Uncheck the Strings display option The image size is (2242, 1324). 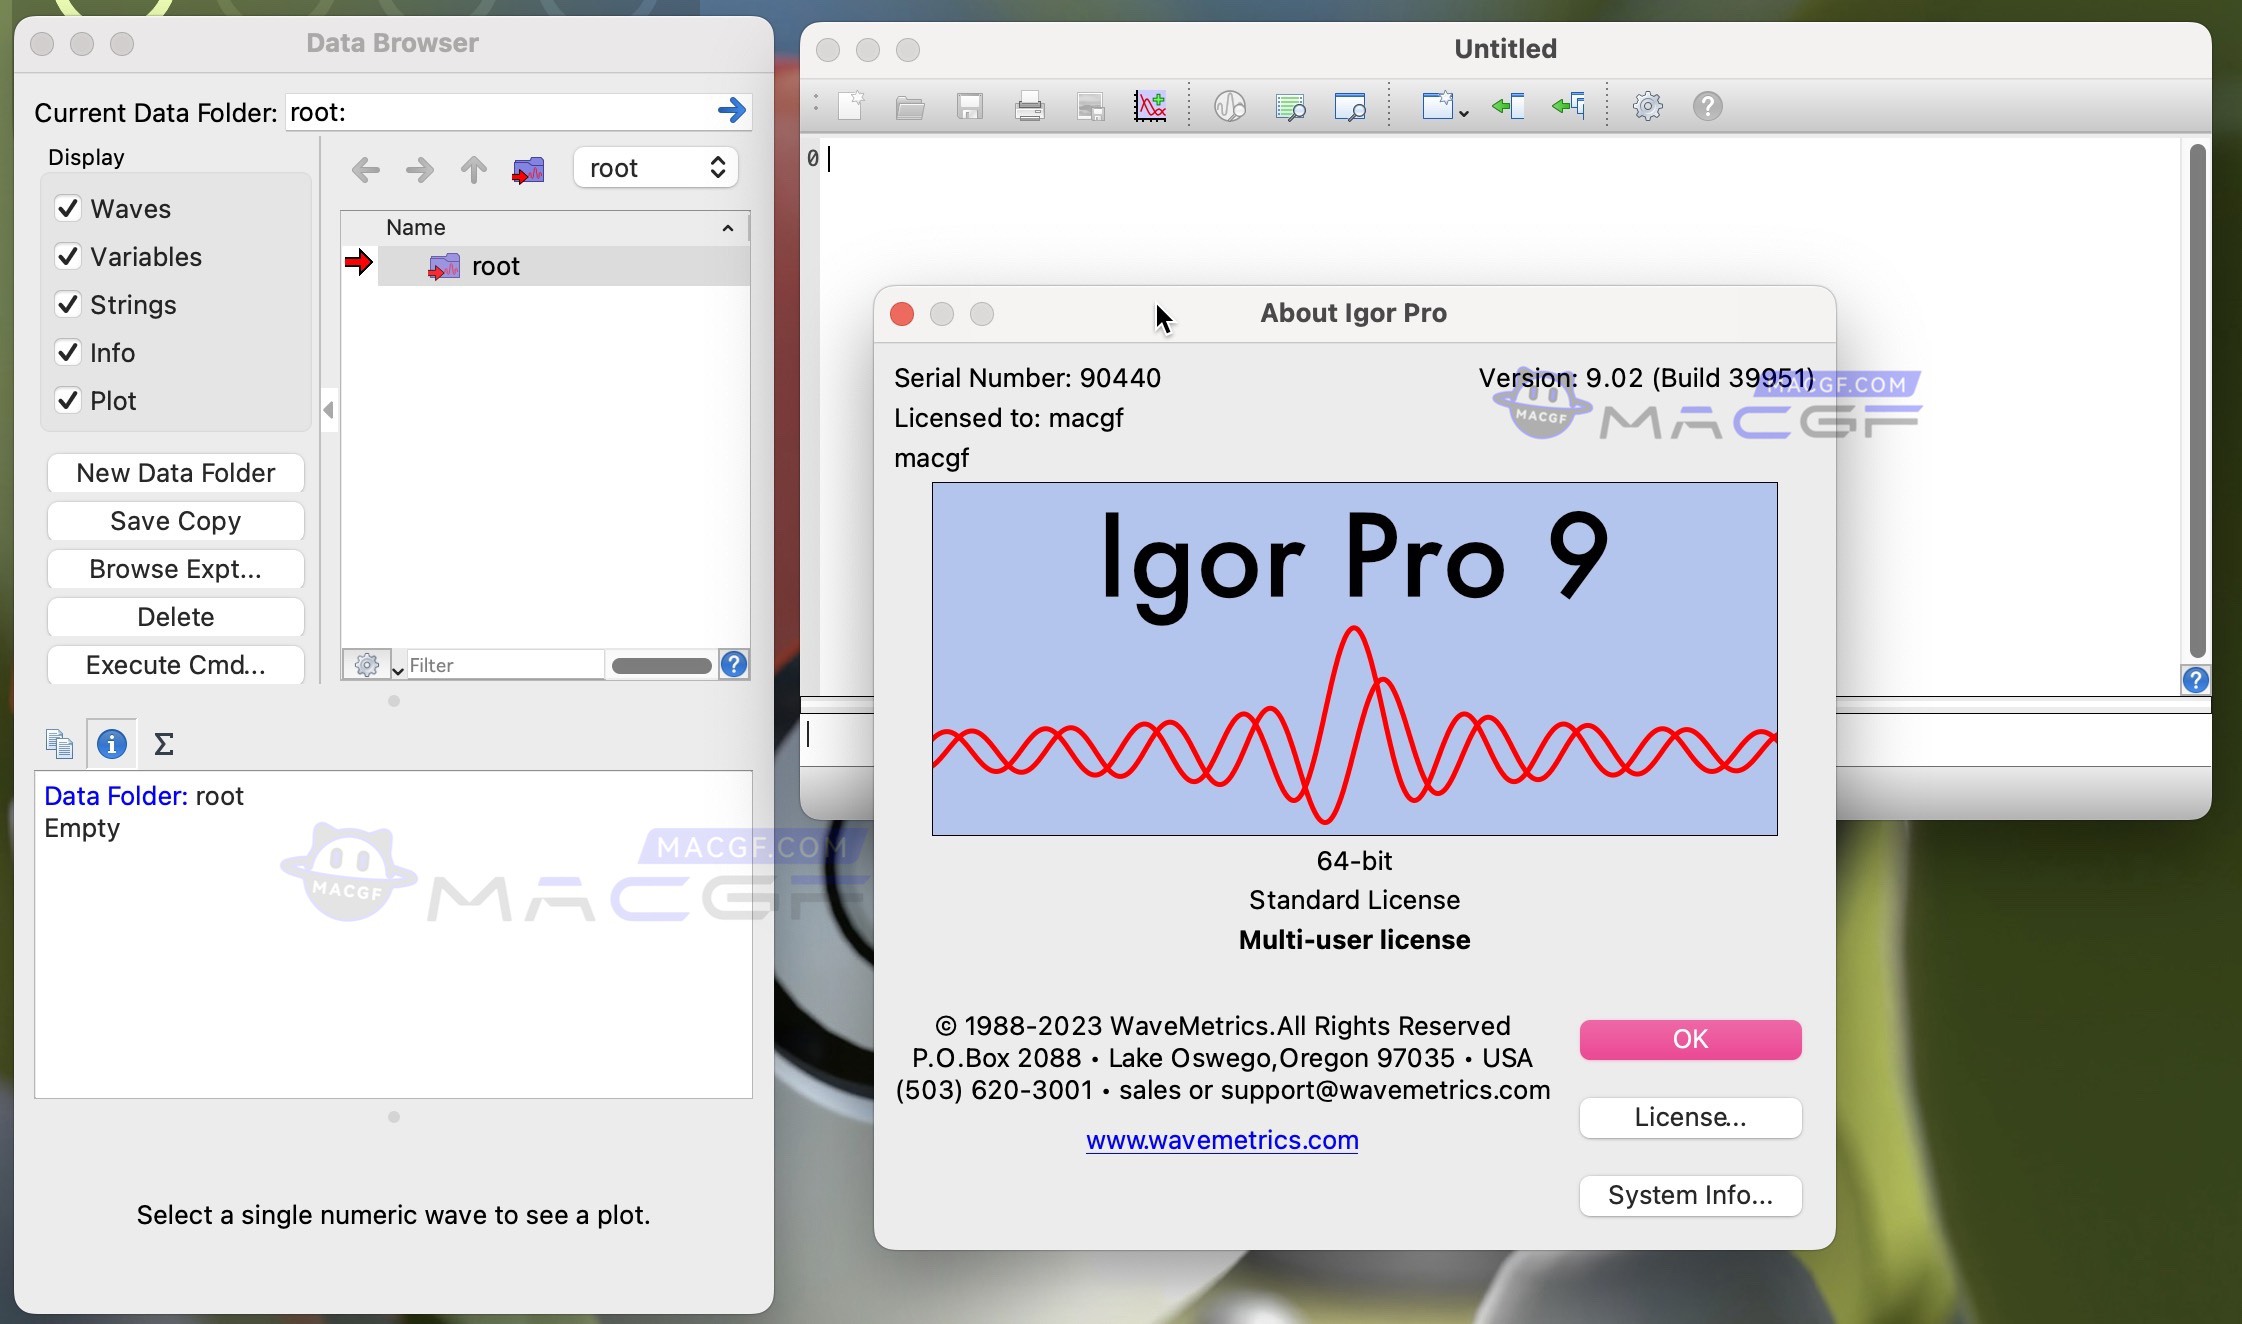pyautogui.click(x=68, y=304)
